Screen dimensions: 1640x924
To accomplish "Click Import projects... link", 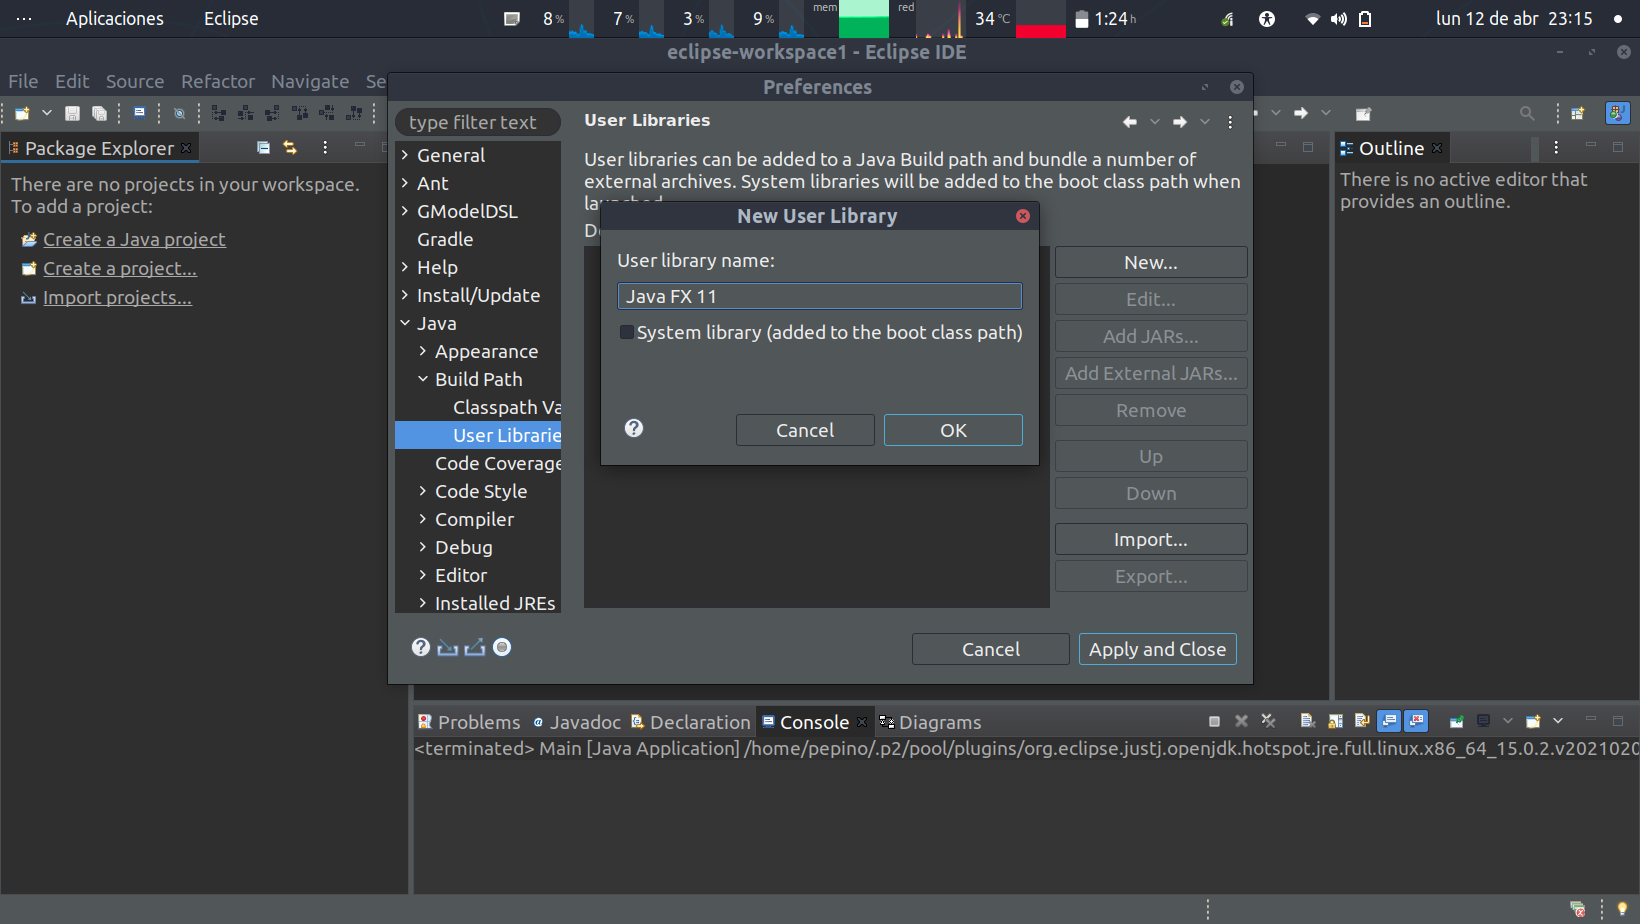I will point(117,297).
